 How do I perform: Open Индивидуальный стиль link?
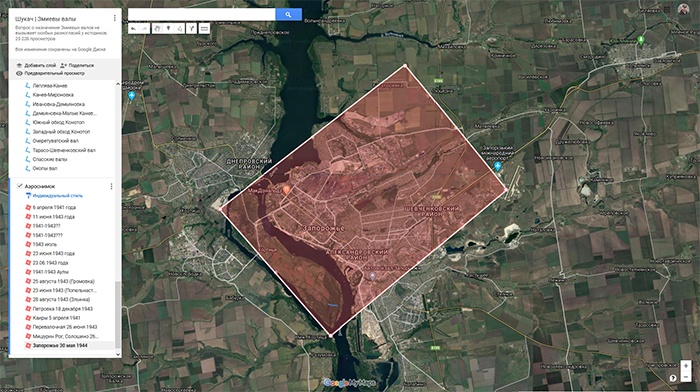pos(58,196)
